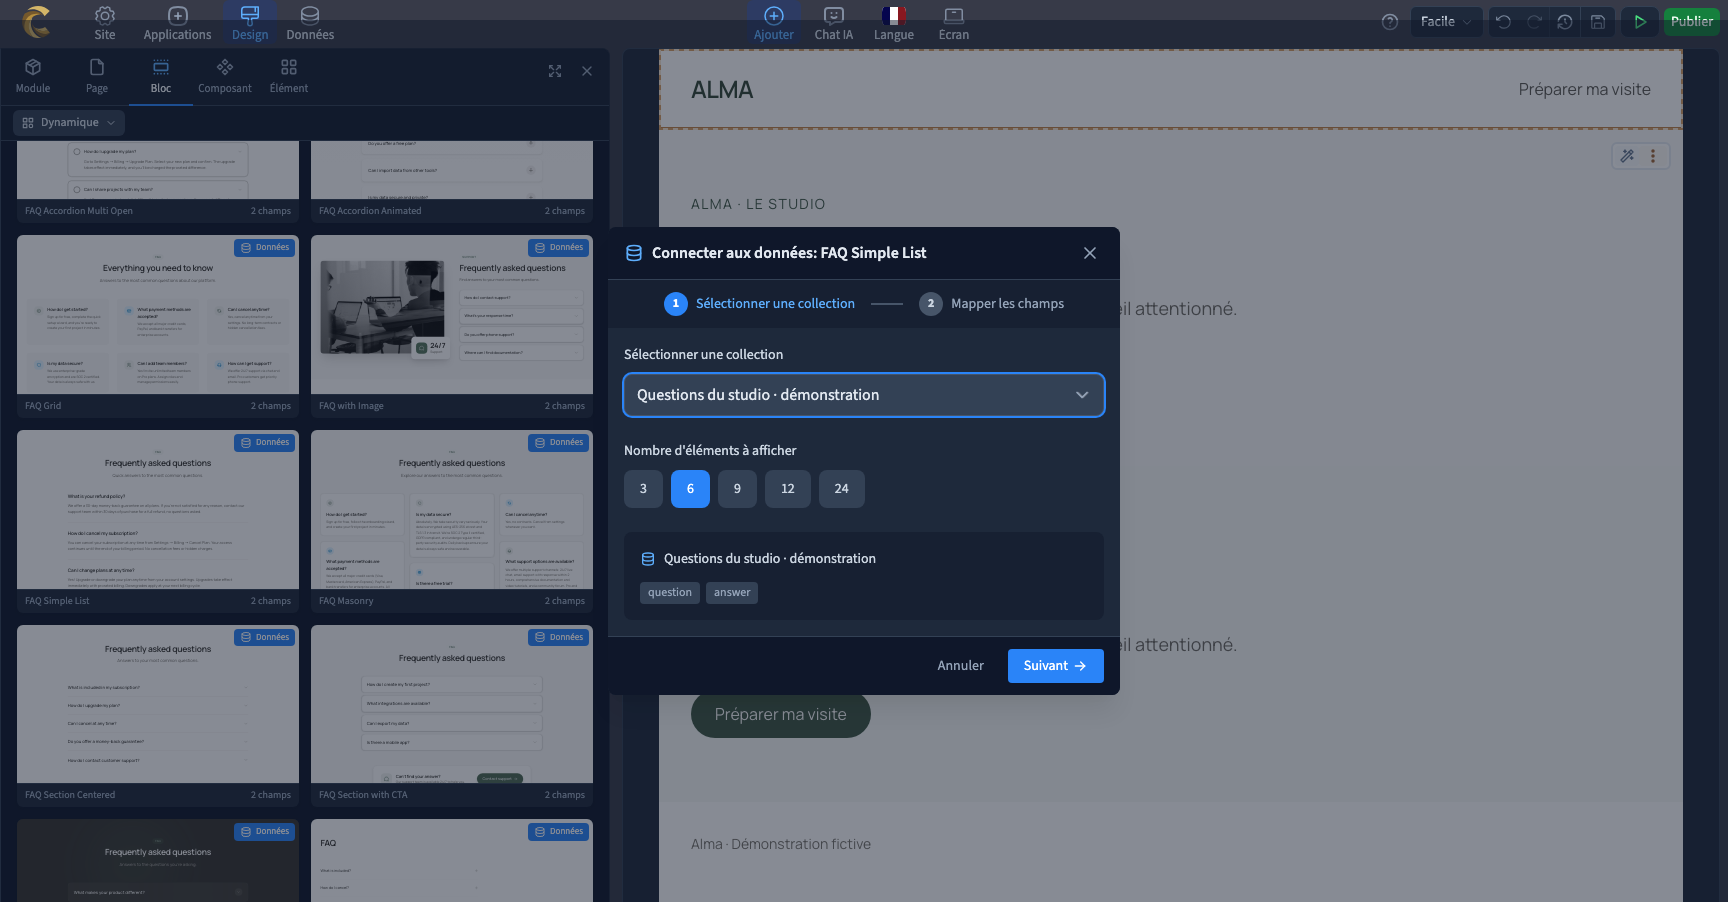Expand the Dynamique filter dropdown
Screen dimensions: 1728x902
pos(69,123)
